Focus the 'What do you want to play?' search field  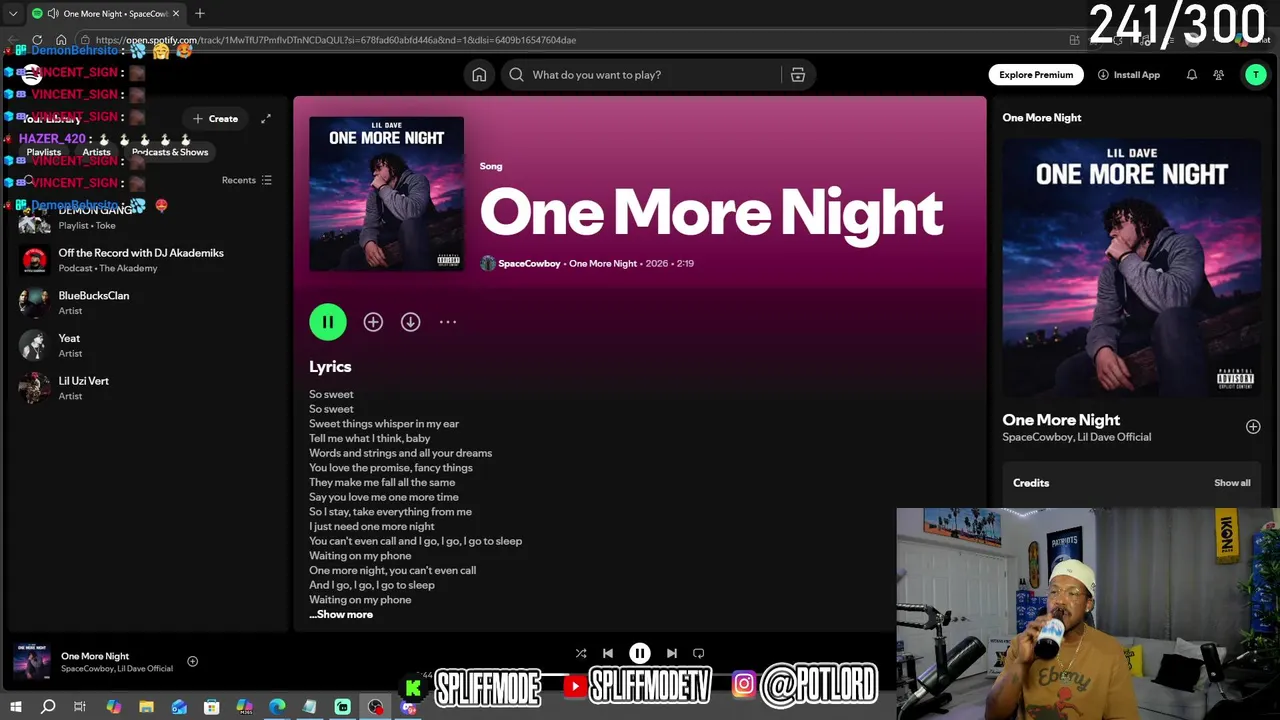point(642,75)
